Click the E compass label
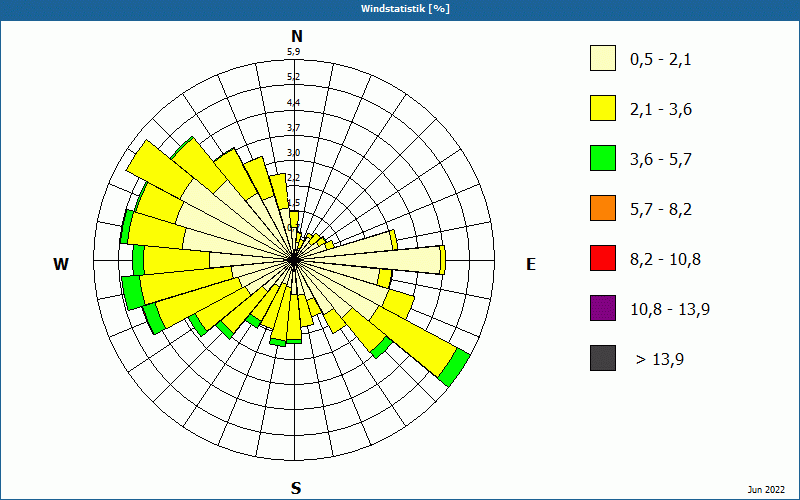The height and width of the screenshot is (500, 800). 531,264
